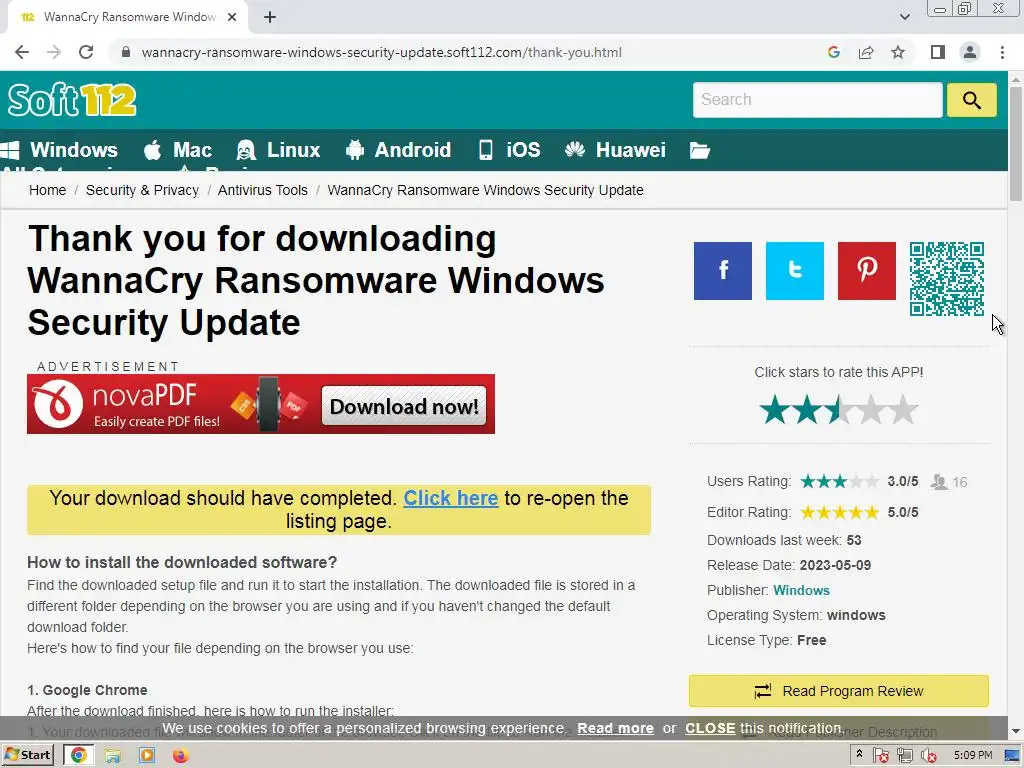This screenshot has width=1024, height=768.
Task: Click the padlock site info icon
Action: click(x=126, y=52)
